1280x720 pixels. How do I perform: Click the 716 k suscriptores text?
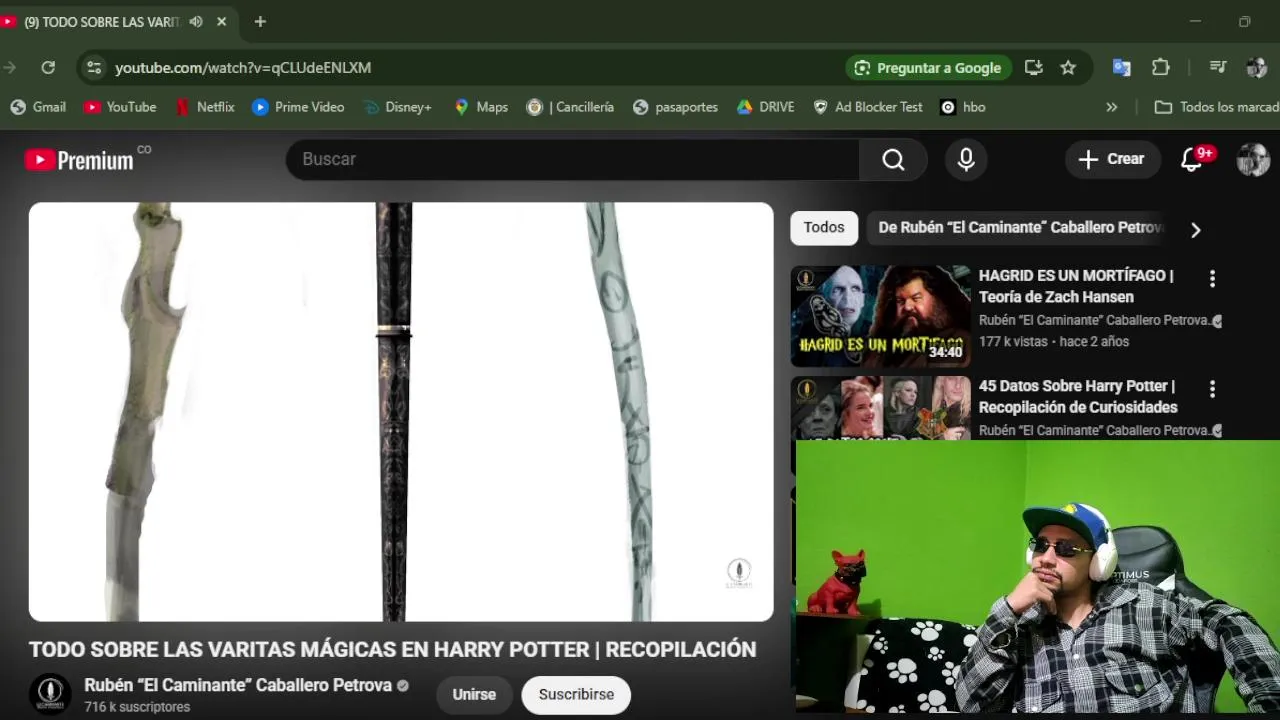[x=137, y=707]
